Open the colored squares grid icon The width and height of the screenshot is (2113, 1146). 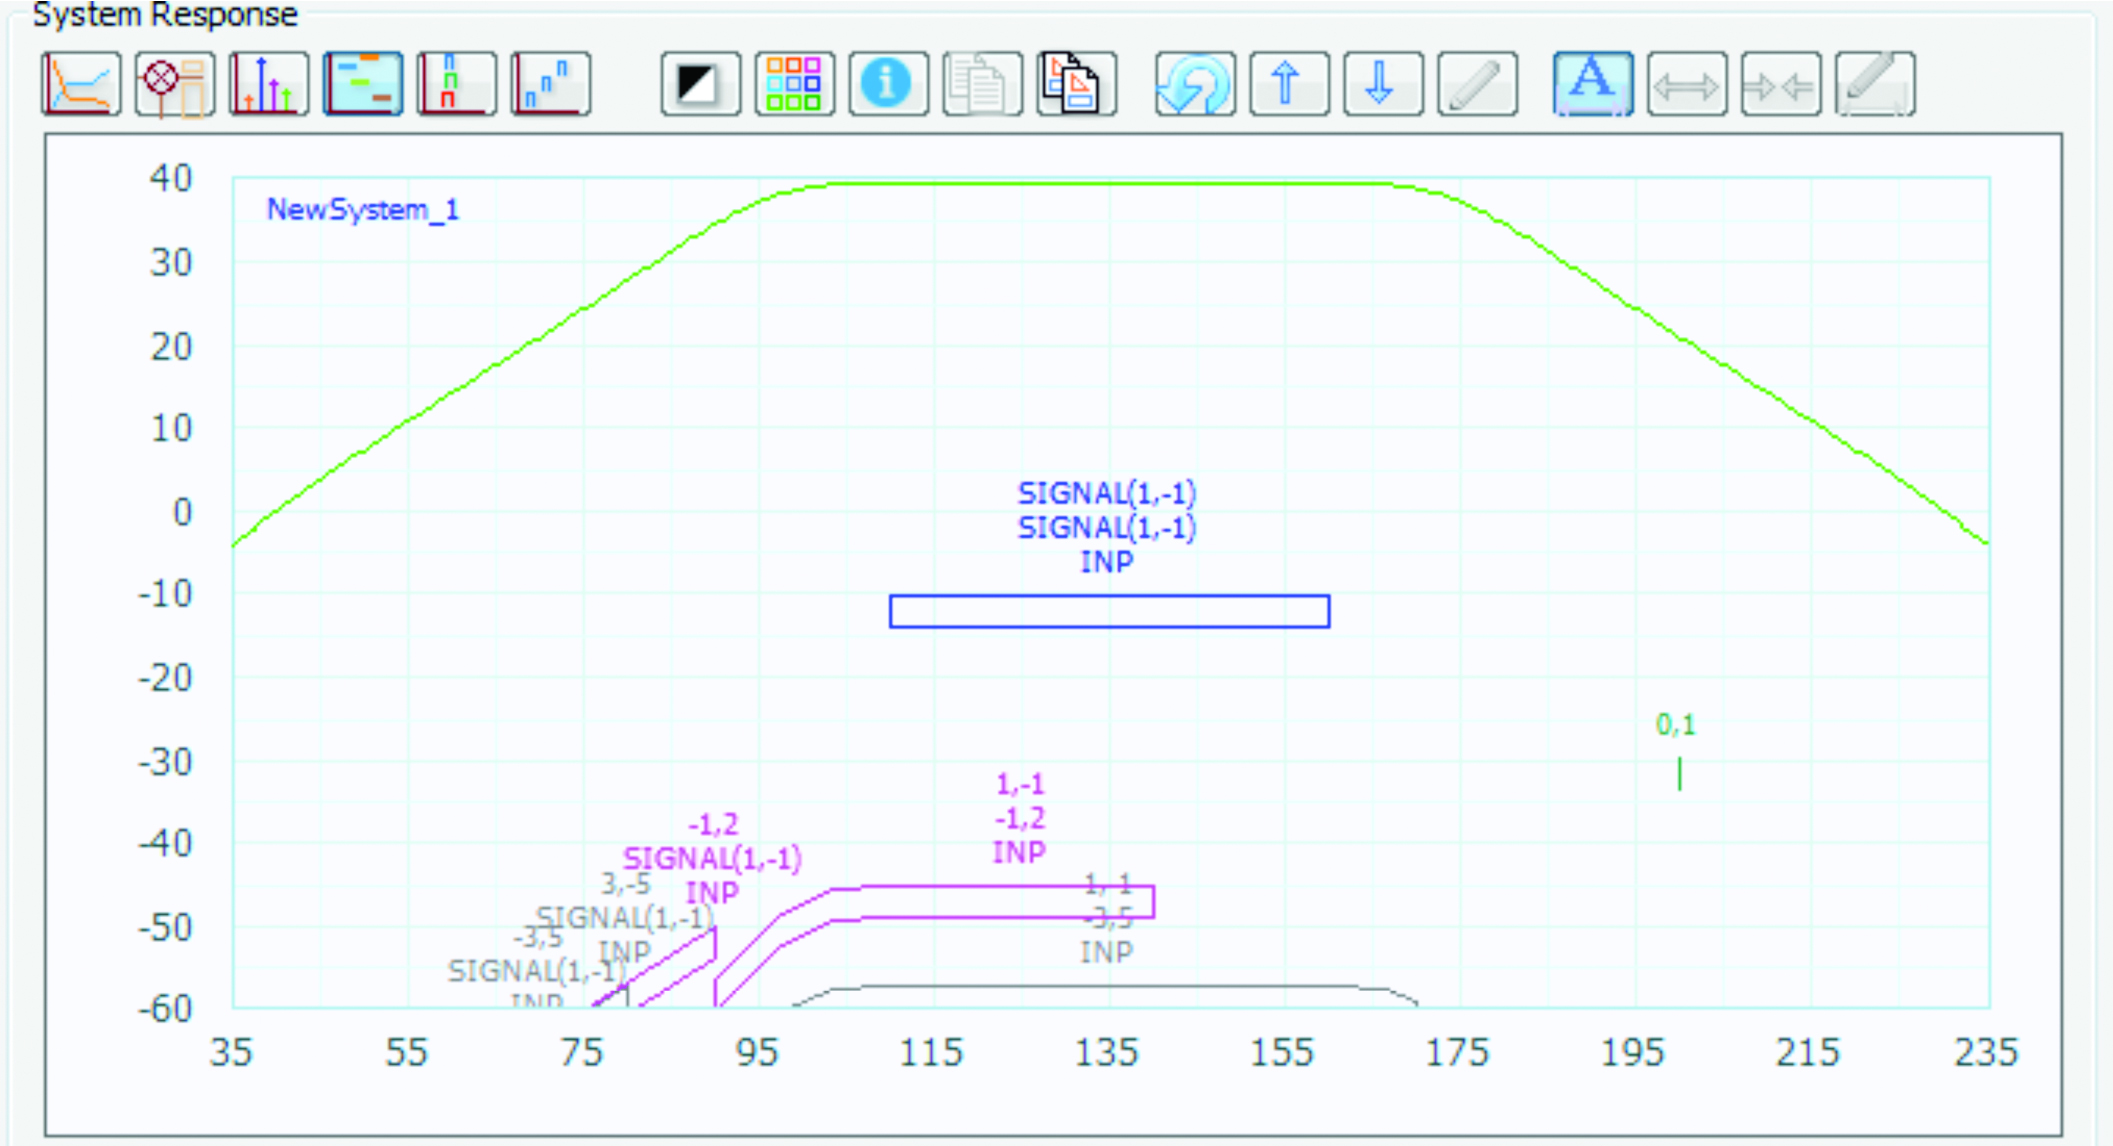point(794,84)
